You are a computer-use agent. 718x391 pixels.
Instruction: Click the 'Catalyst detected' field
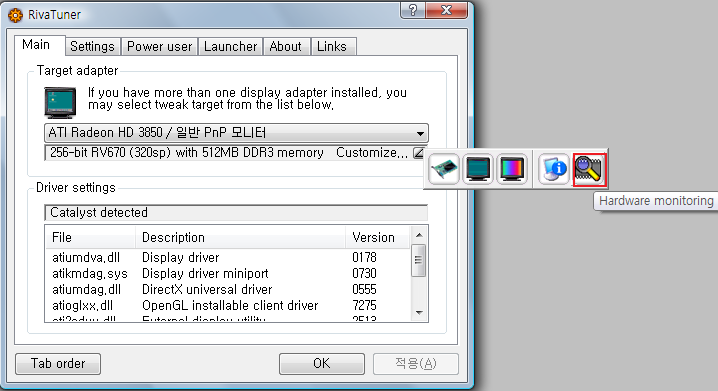tap(236, 213)
